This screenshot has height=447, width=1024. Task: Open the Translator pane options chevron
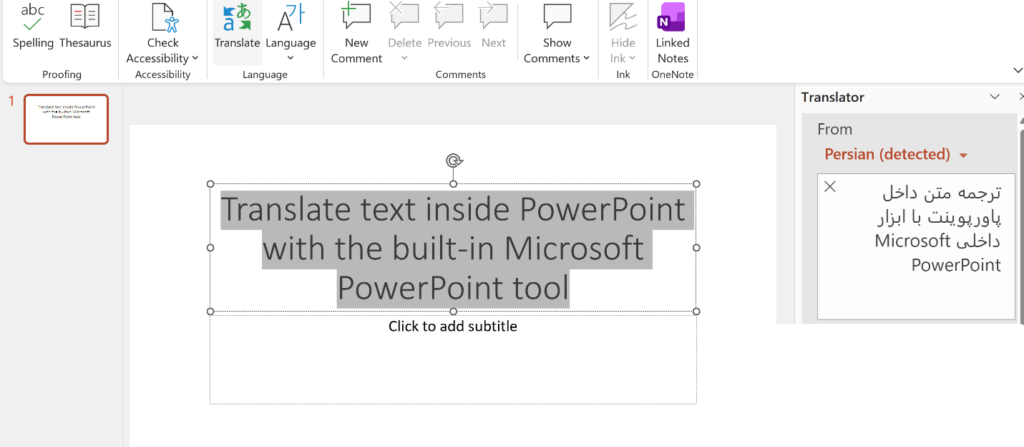995,97
